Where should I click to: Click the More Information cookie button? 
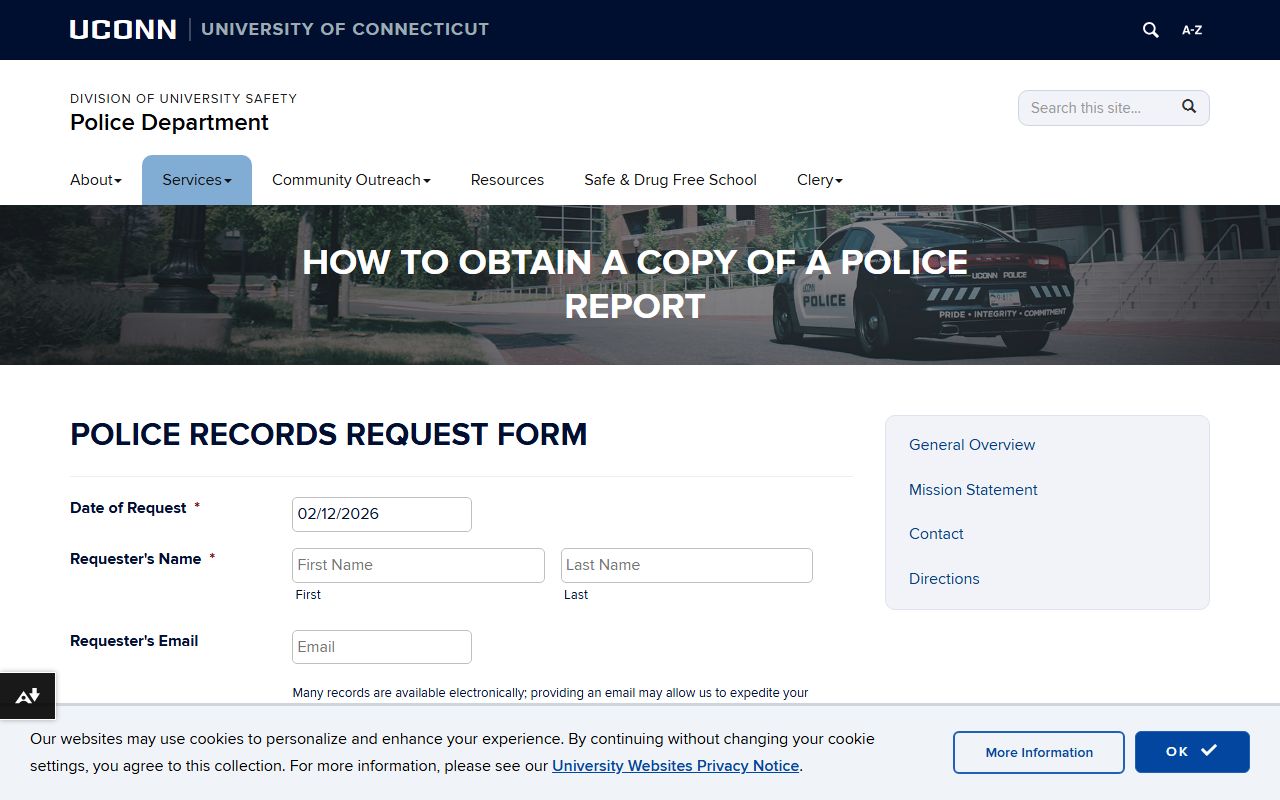1039,752
